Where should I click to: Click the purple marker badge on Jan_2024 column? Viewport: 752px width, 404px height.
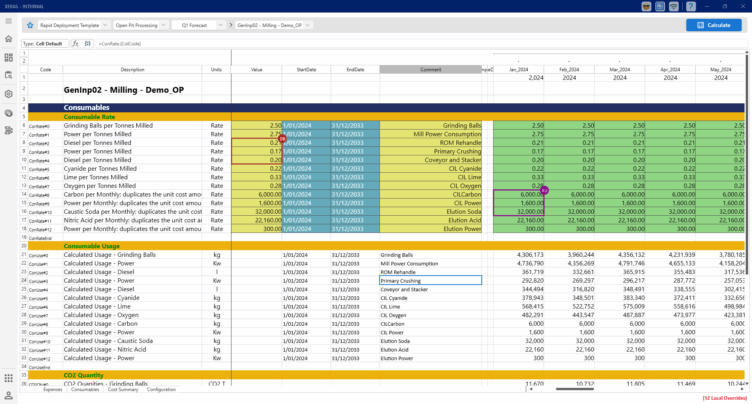[544, 190]
